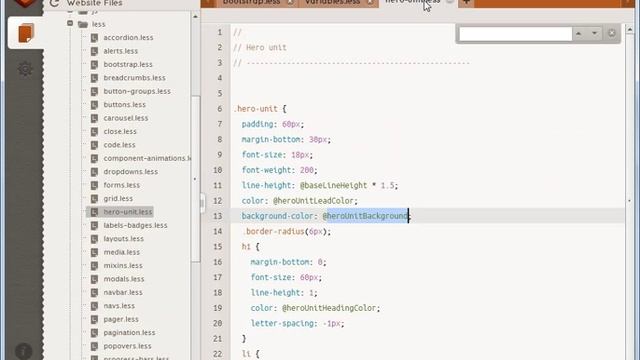This screenshot has width=640, height=360.
Task: Open grid.less file
Action: tap(118, 199)
